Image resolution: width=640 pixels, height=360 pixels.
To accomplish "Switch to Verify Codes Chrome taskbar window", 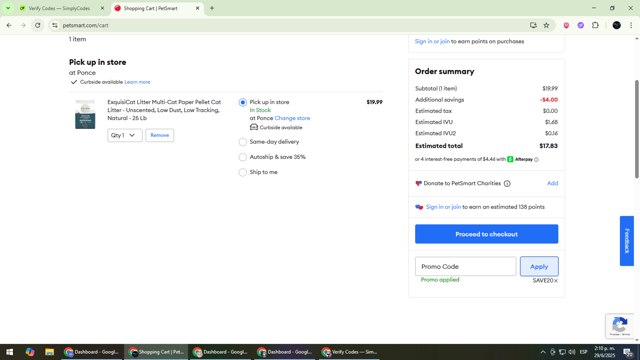I will point(349,352).
